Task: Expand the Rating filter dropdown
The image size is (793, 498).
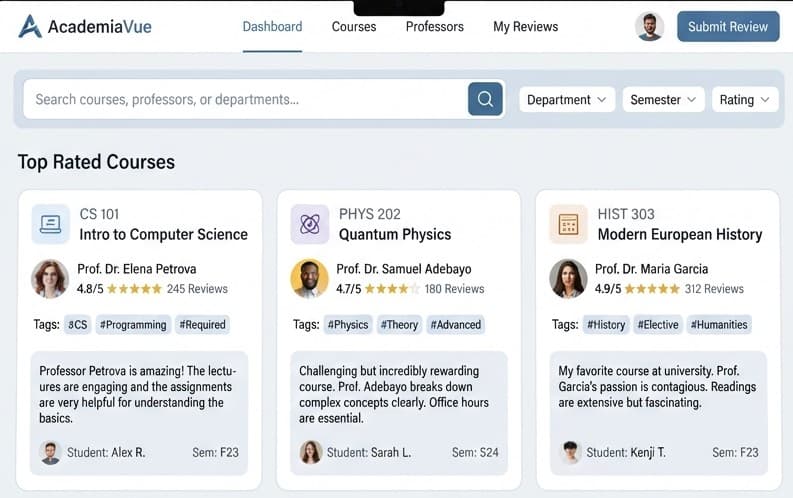Action: click(745, 100)
